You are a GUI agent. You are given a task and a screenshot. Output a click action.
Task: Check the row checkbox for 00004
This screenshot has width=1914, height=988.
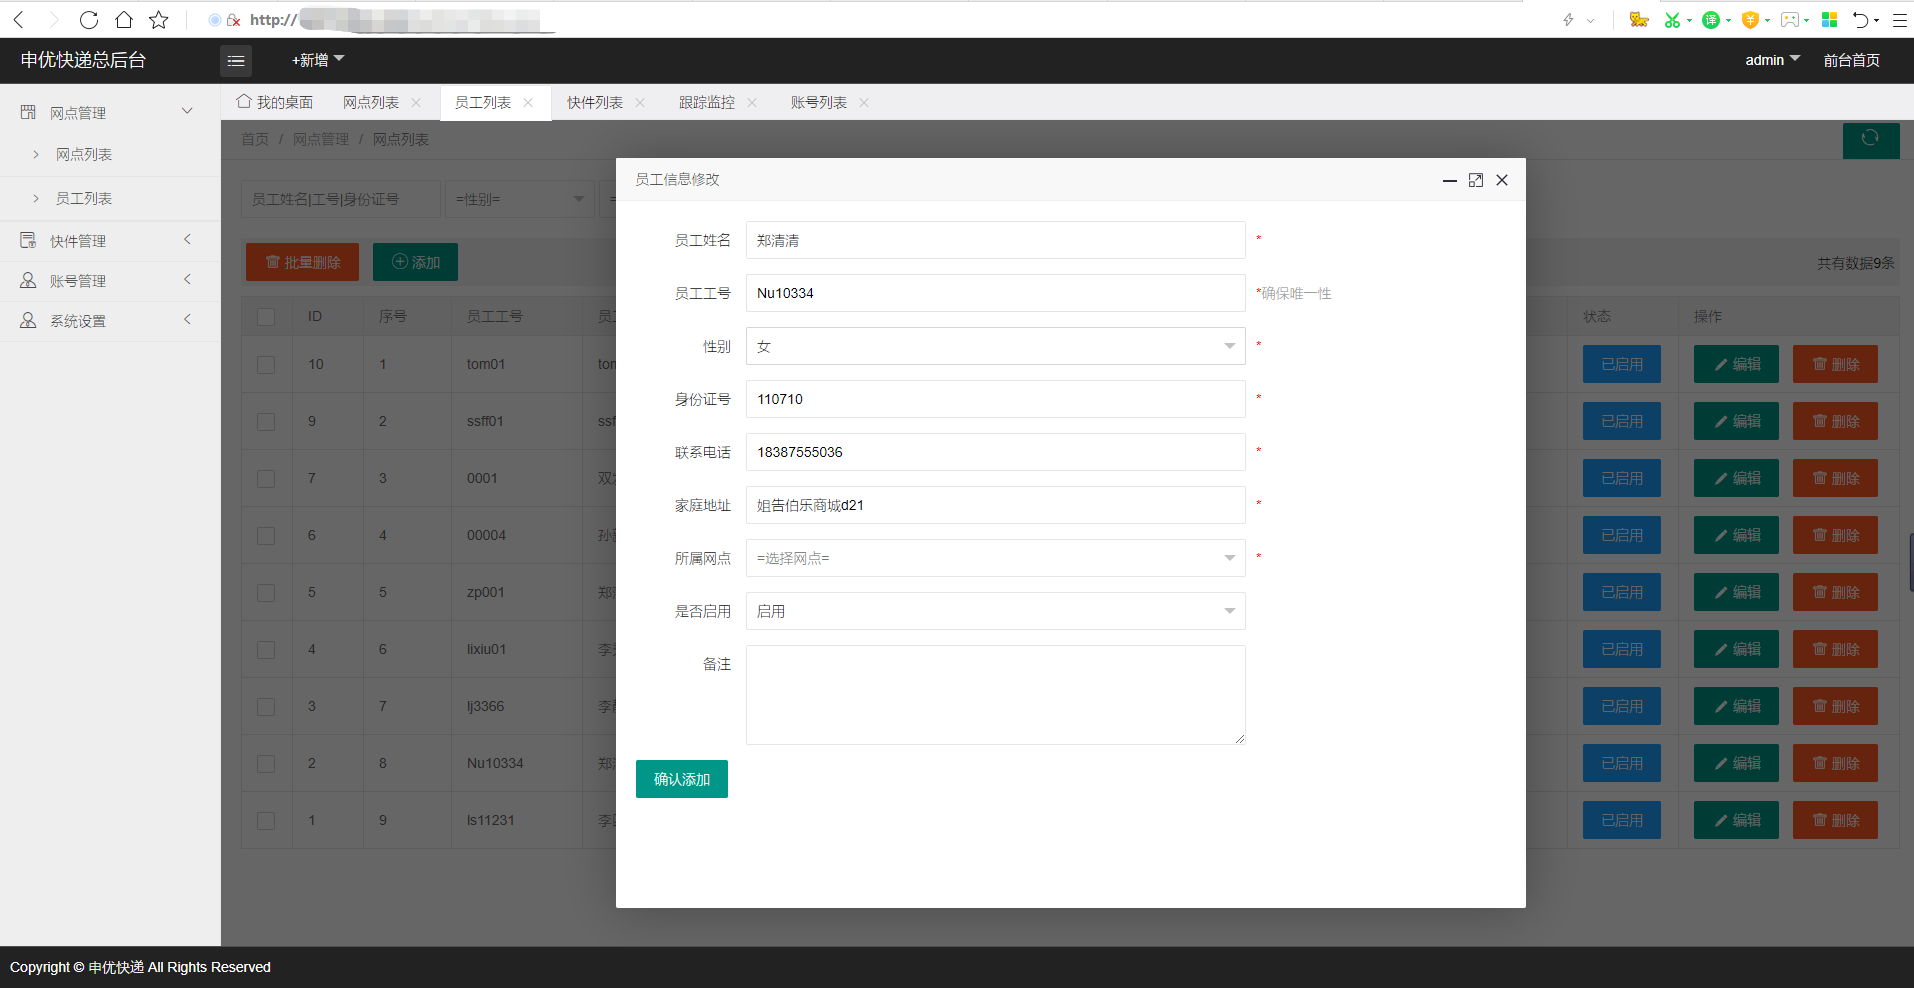(266, 536)
